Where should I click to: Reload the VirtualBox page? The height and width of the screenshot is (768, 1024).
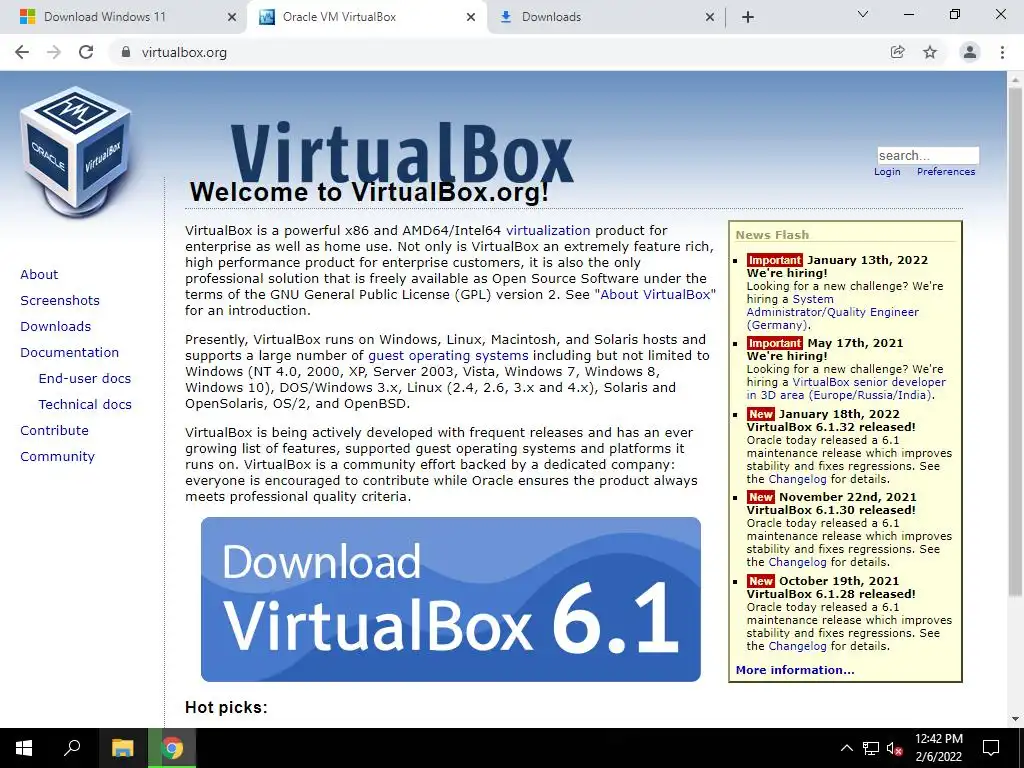point(86,52)
